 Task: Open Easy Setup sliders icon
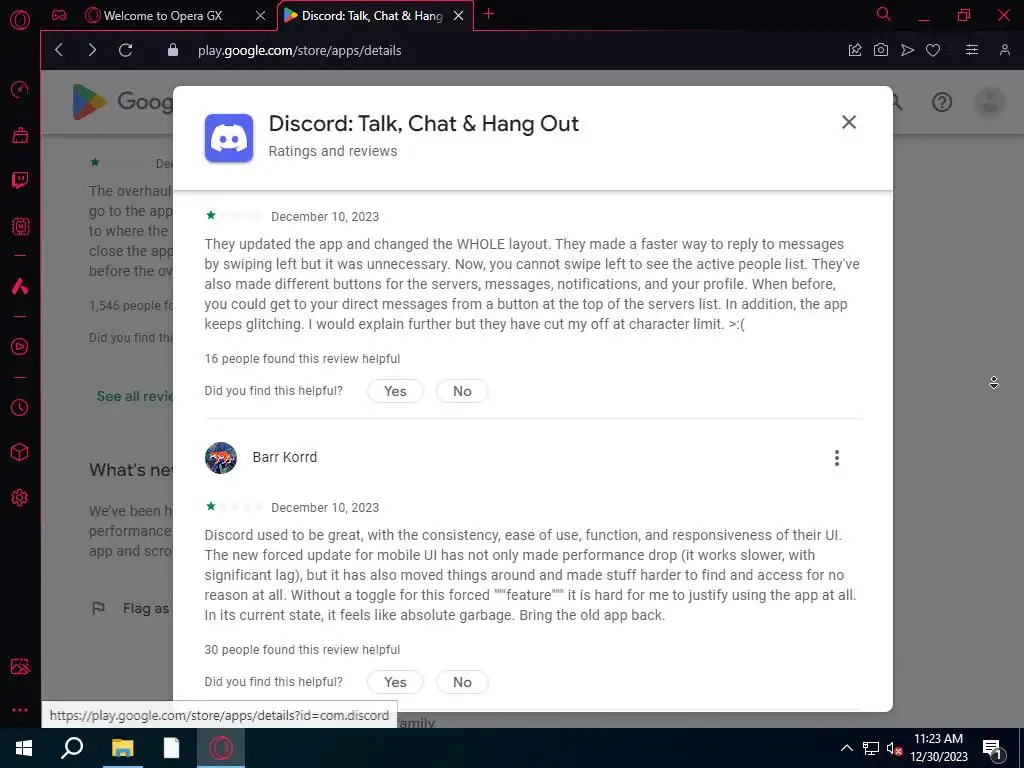tap(972, 50)
